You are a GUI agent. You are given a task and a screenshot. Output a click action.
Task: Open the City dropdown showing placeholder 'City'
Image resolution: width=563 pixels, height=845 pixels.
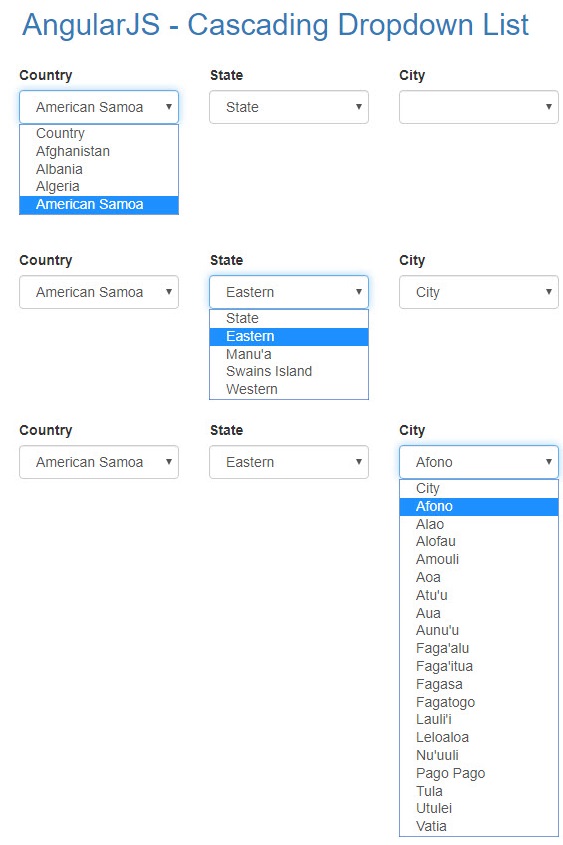[x=478, y=292]
